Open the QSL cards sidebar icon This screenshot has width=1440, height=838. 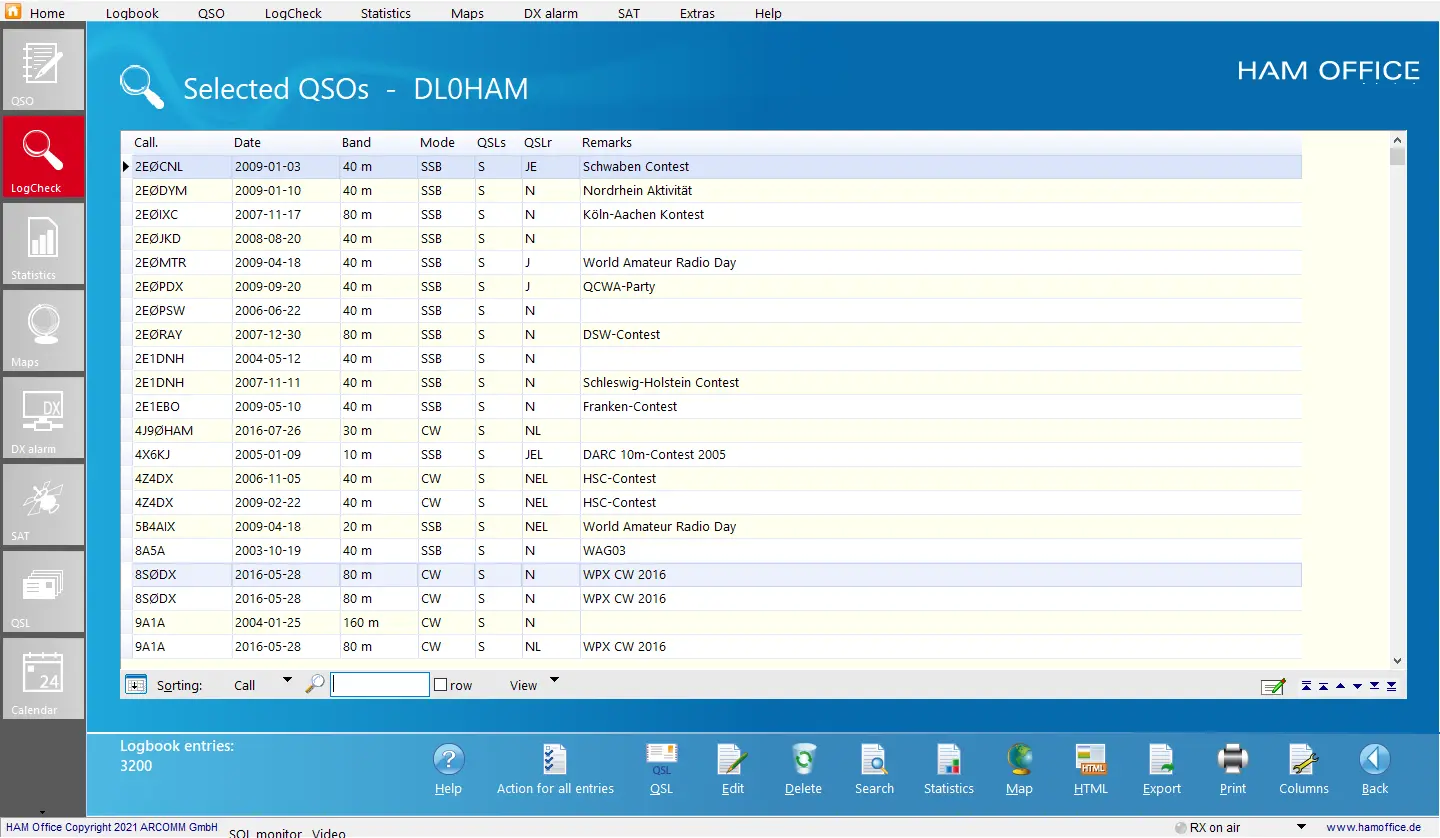point(43,591)
